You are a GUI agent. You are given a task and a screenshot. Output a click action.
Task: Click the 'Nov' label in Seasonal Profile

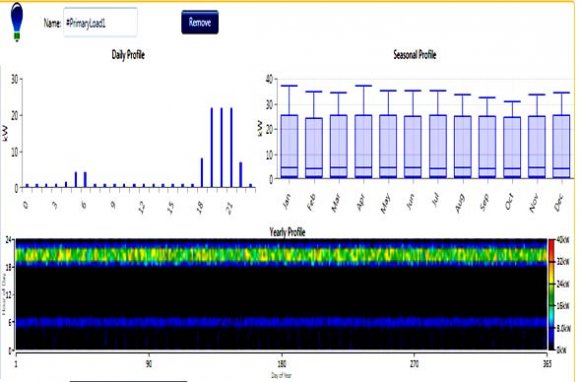(534, 203)
